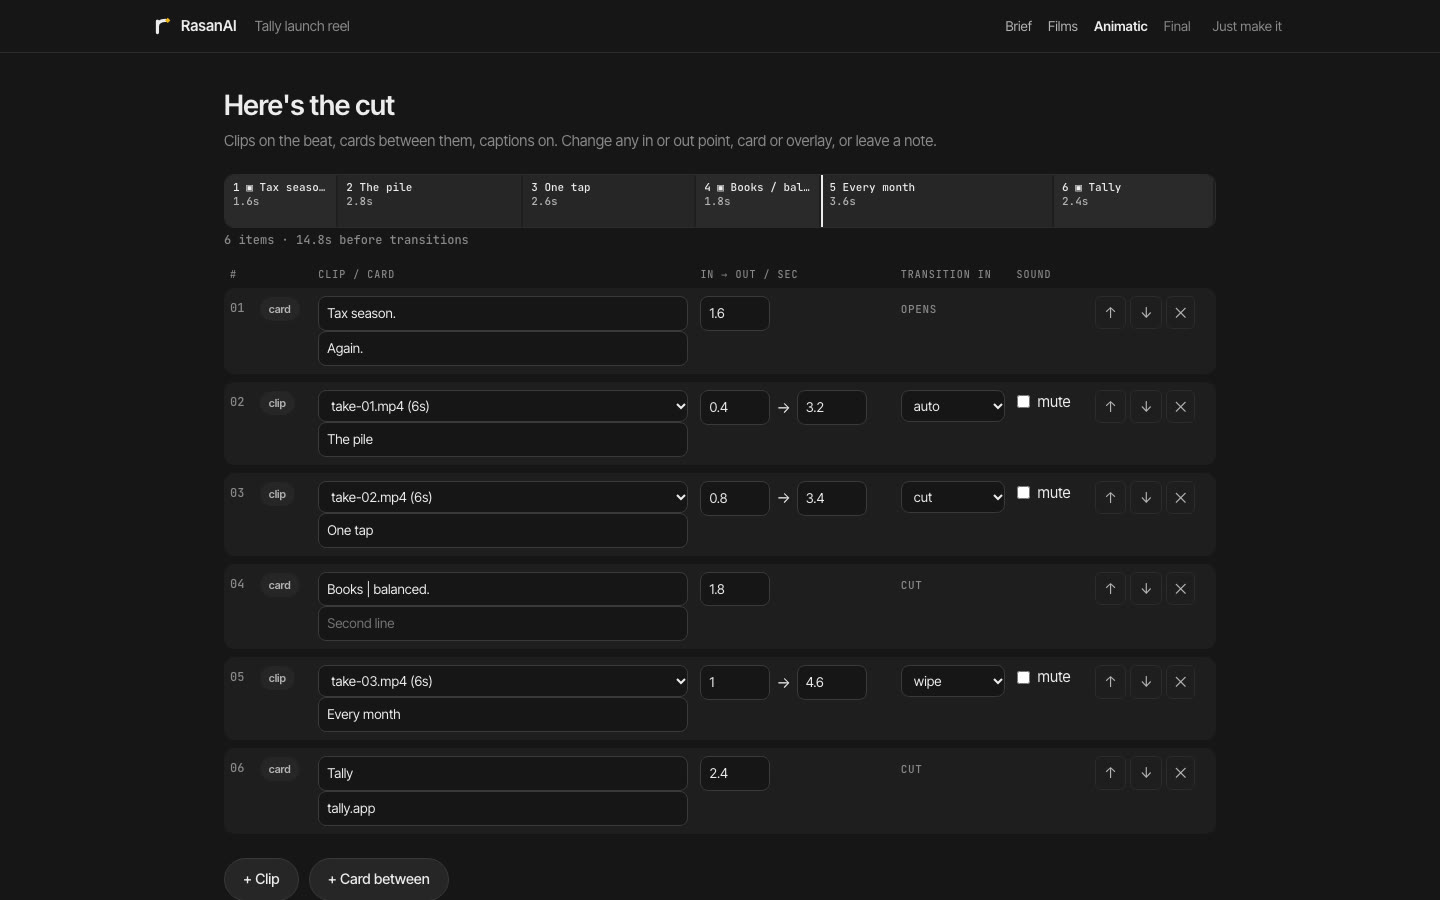
Task: Move take-03.mp4 clip up
Action: (x=1110, y=682)
